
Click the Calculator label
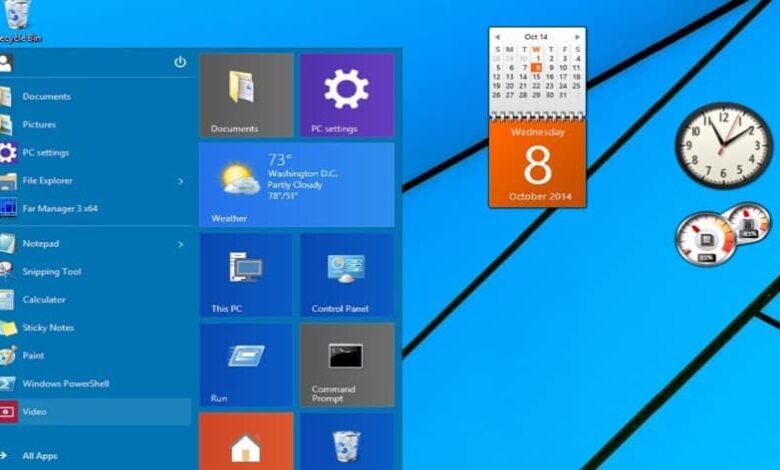[44, 299]
